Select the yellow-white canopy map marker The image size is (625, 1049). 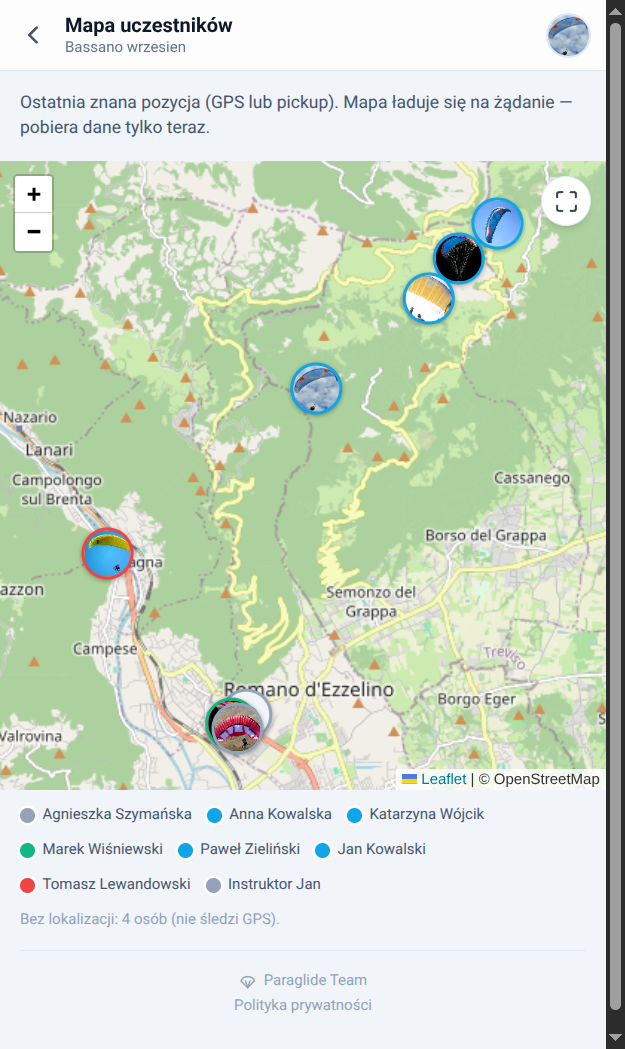click(x=429, y=298)
